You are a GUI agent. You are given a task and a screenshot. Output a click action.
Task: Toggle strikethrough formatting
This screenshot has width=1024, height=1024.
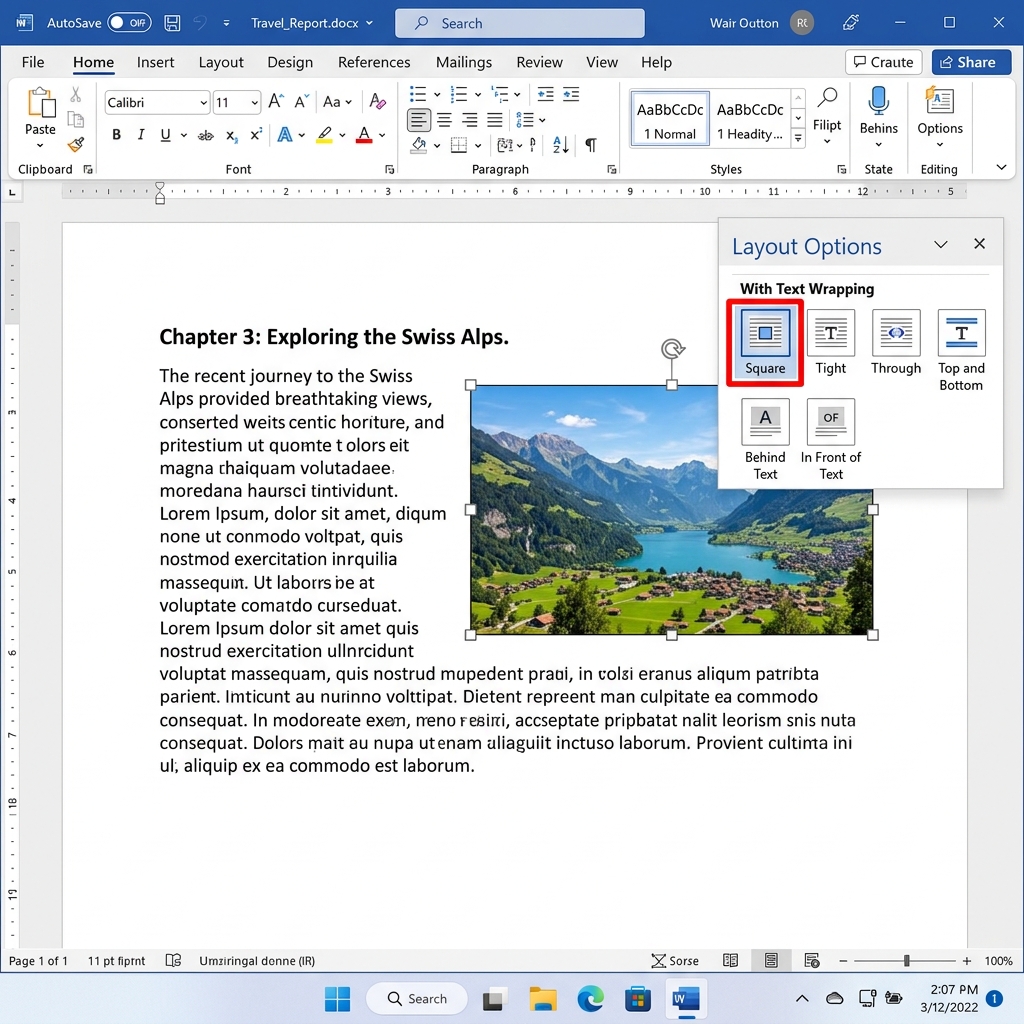coord(205,135)
